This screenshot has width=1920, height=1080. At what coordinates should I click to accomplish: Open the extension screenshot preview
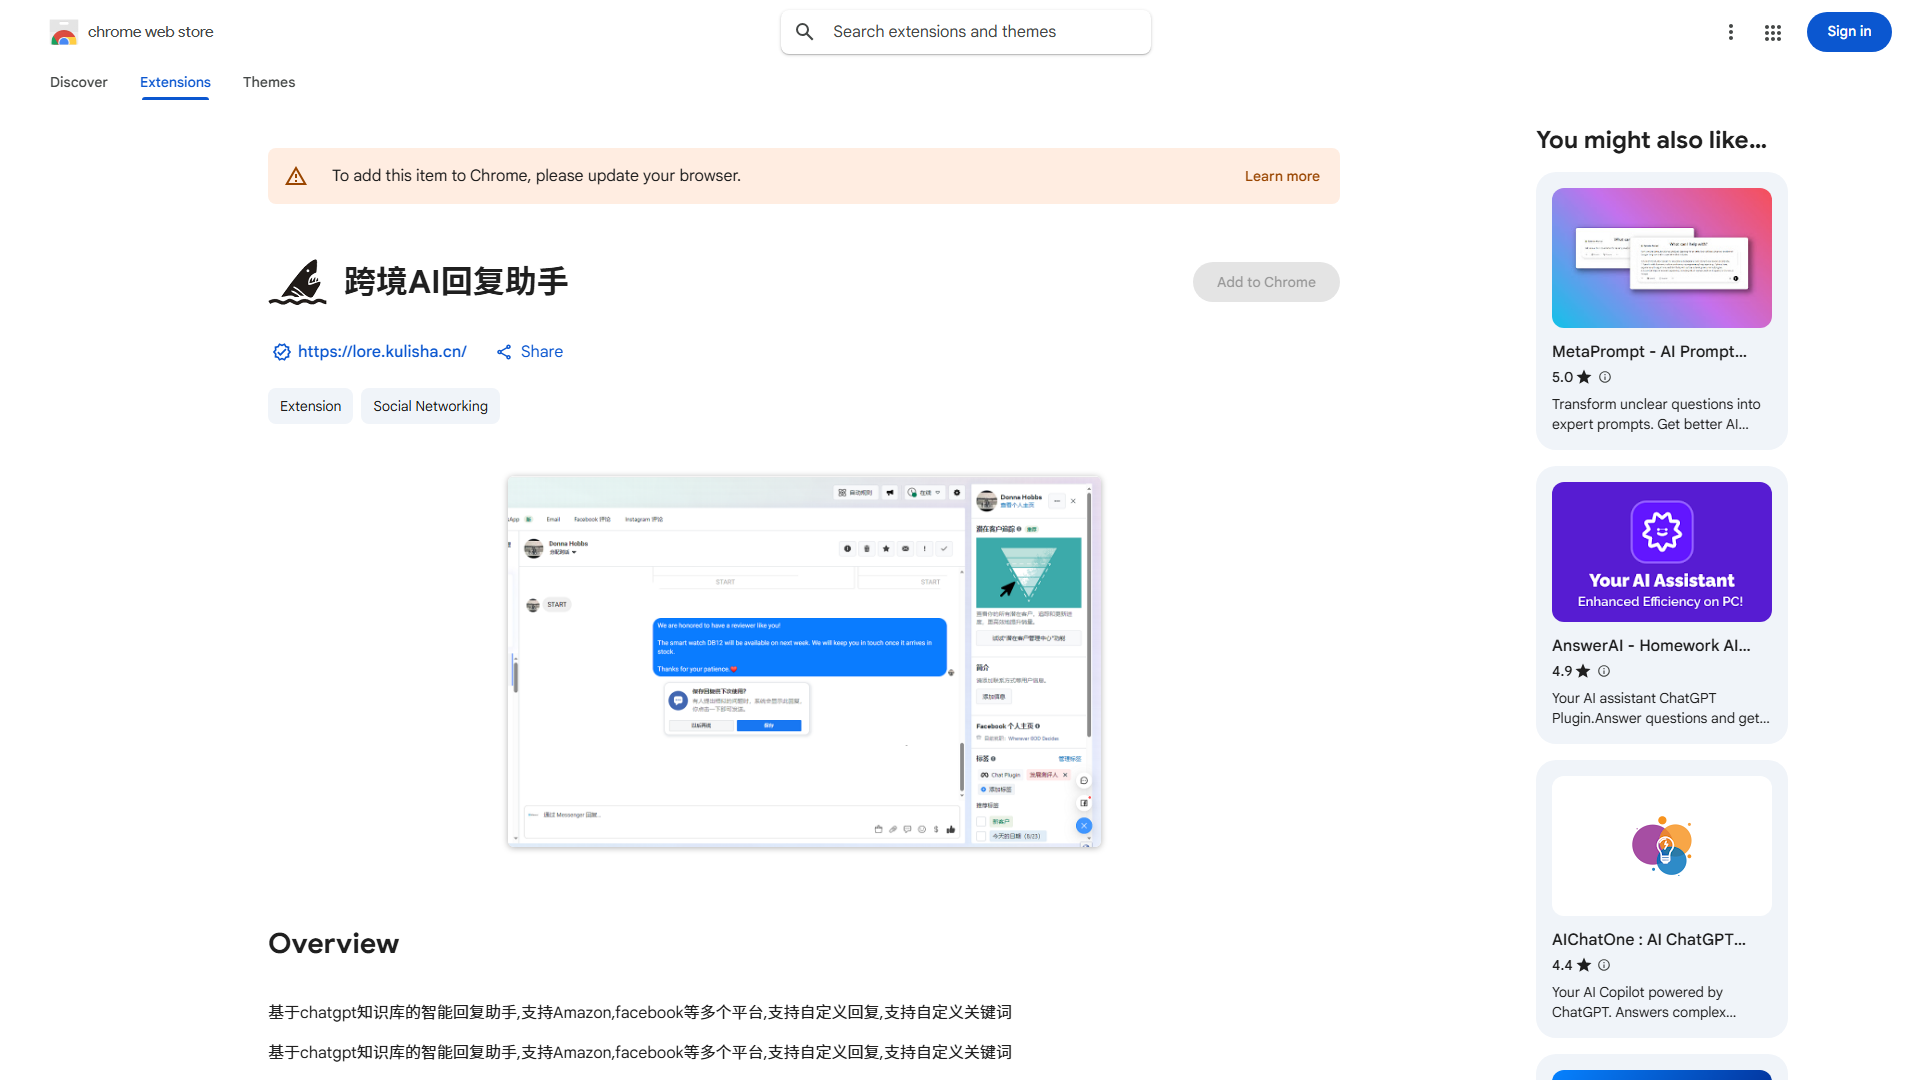click(x=803, y=661)
